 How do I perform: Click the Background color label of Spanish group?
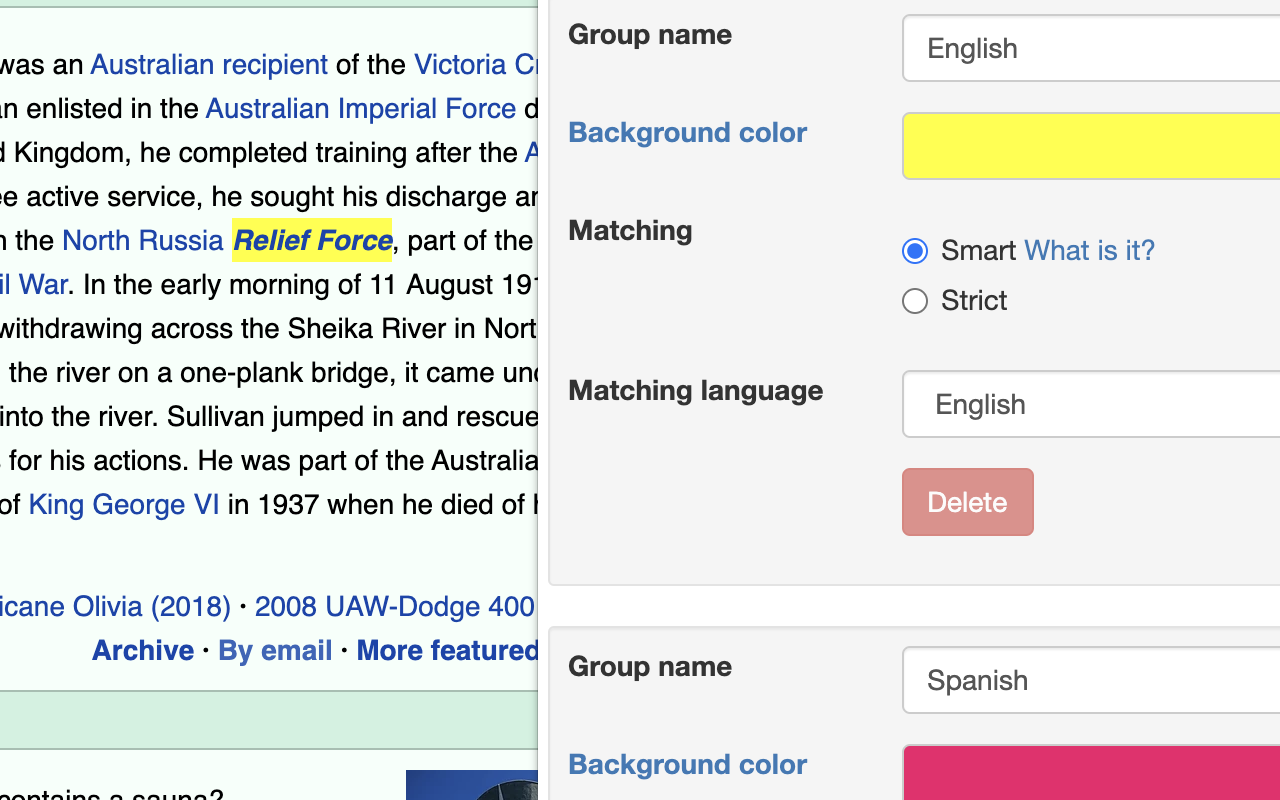point(687,764)
